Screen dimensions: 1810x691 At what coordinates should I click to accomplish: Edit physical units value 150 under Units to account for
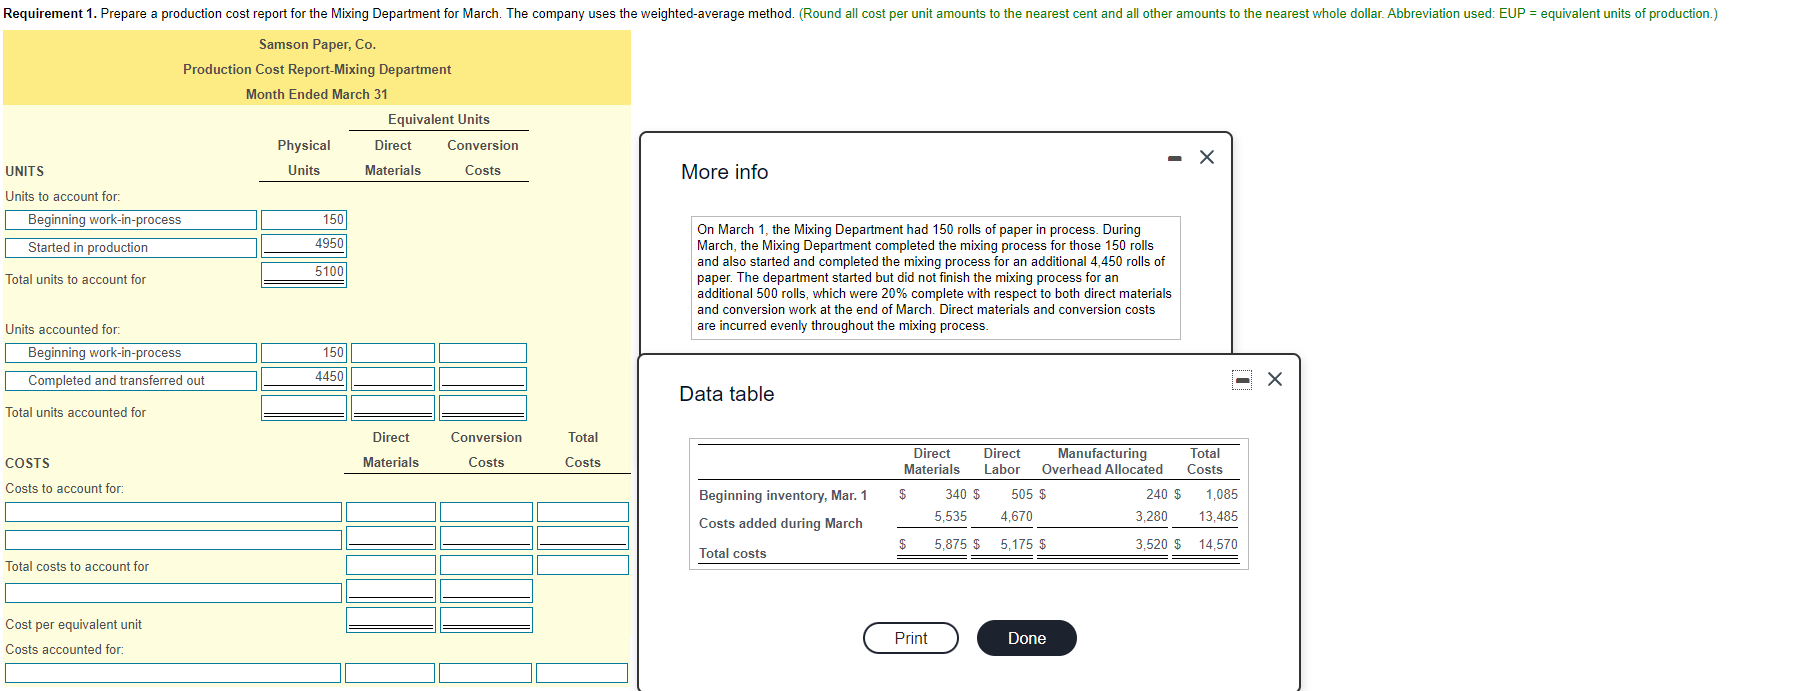304,219
